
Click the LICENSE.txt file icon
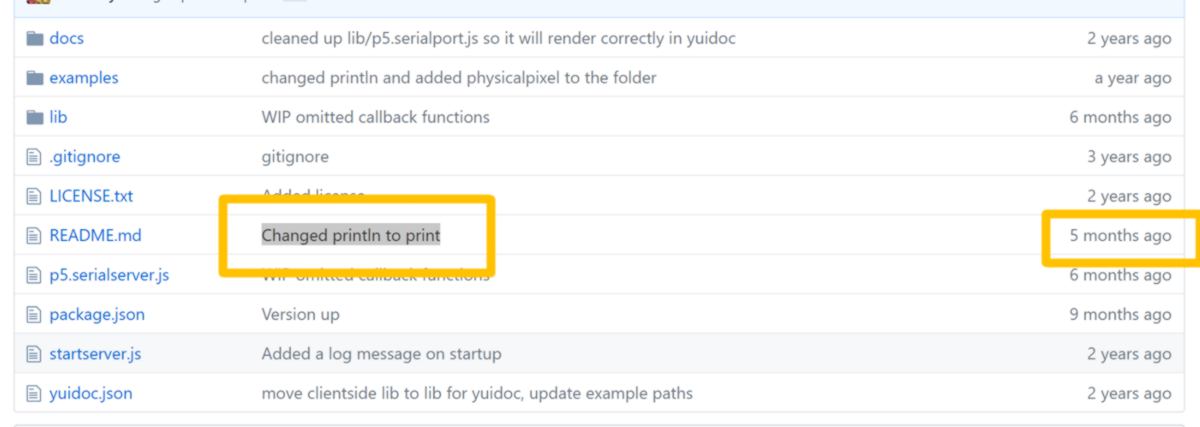point(35,196)
